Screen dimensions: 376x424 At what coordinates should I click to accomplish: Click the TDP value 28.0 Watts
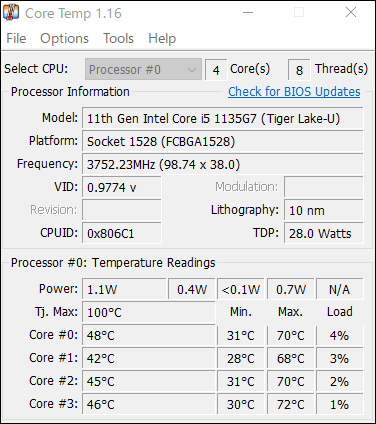click(324, 233)
